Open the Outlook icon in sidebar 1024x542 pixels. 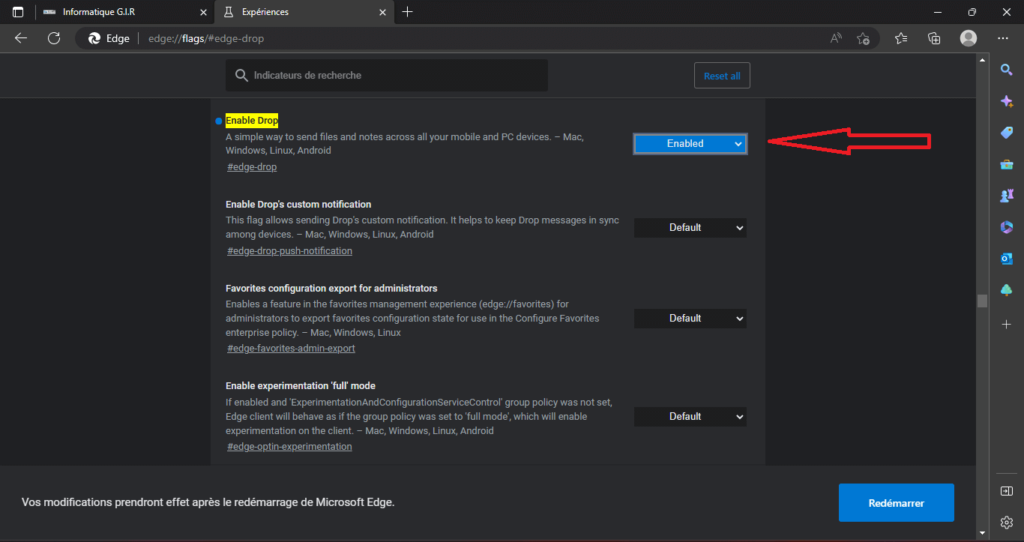(1006, 259)
